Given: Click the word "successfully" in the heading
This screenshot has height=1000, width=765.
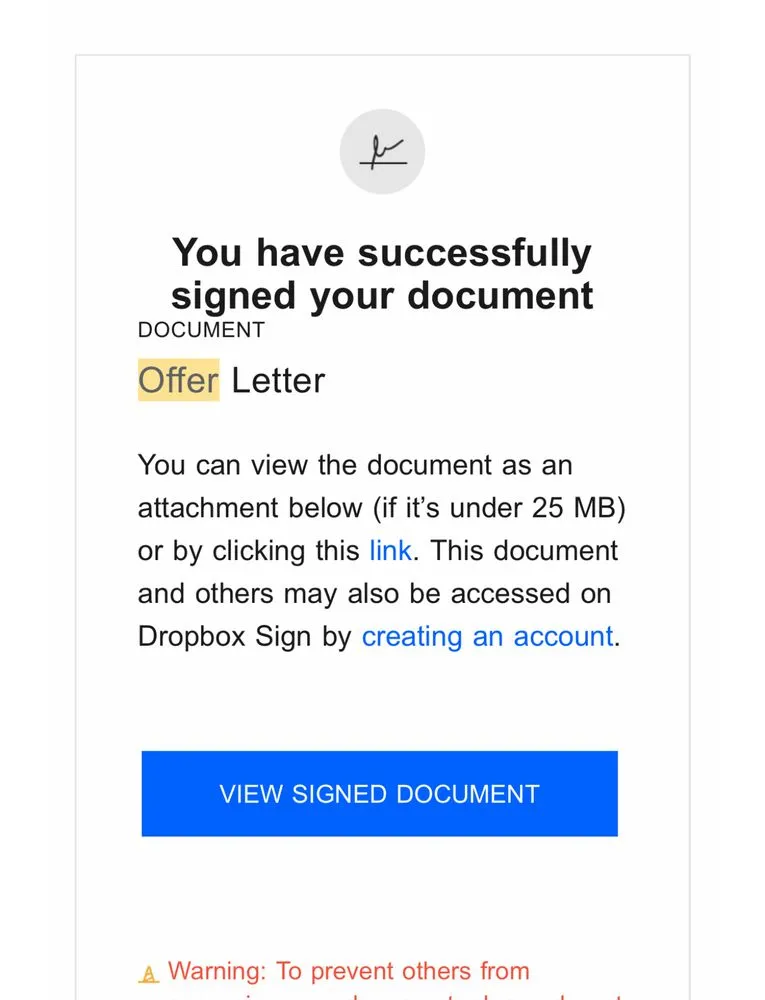Looking at the screenshot, I should [x=474, y=253].
